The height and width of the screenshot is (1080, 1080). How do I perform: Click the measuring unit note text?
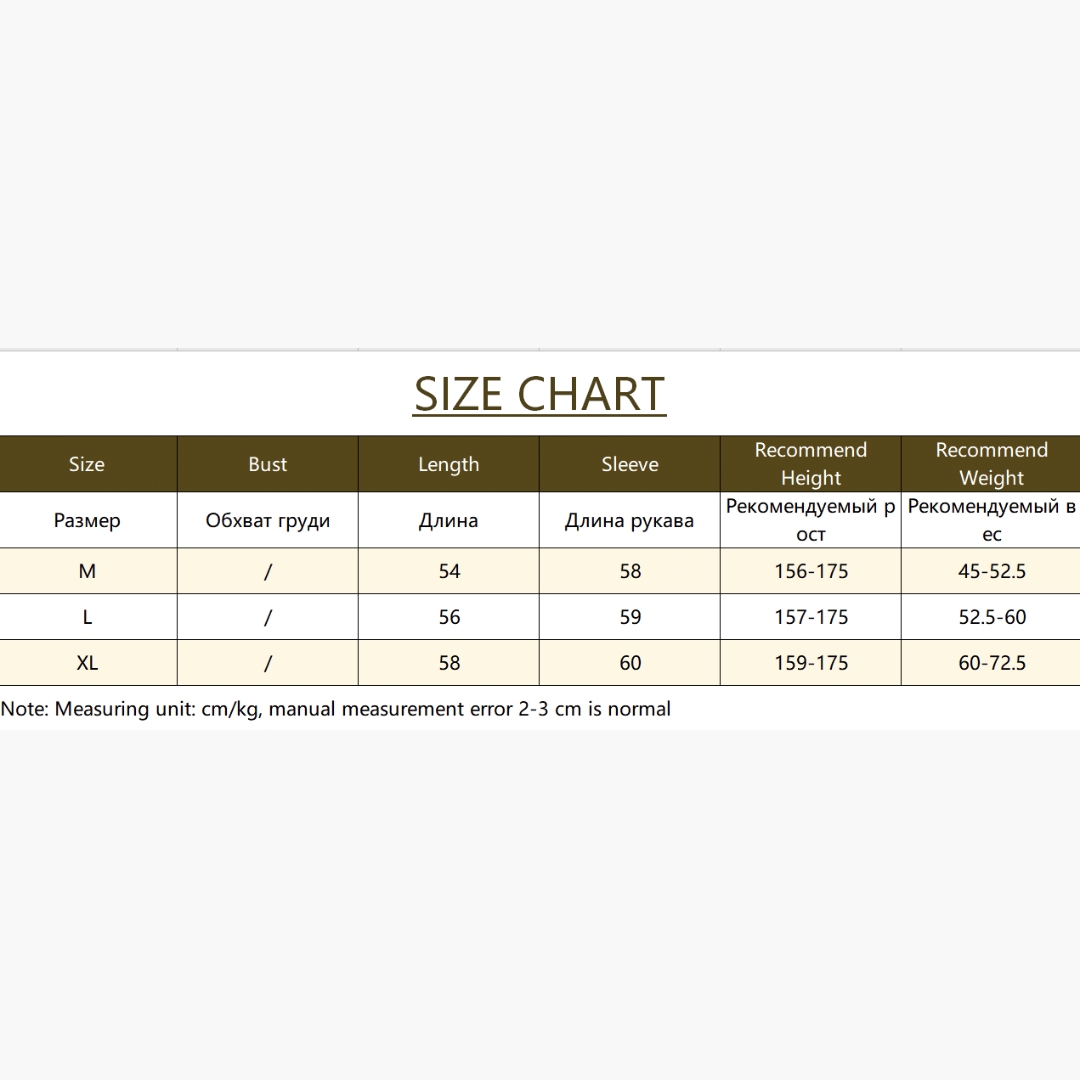click(335, 709)
